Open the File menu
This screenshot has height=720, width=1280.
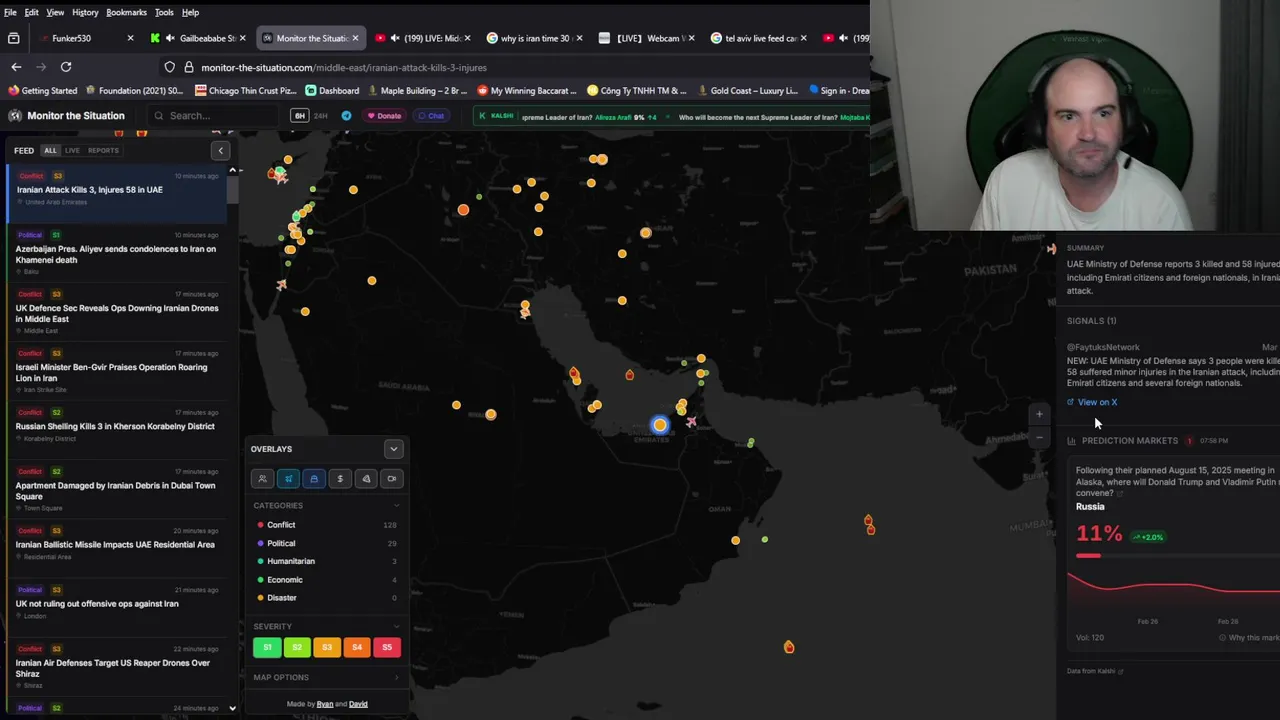click(x=10, y=12)
